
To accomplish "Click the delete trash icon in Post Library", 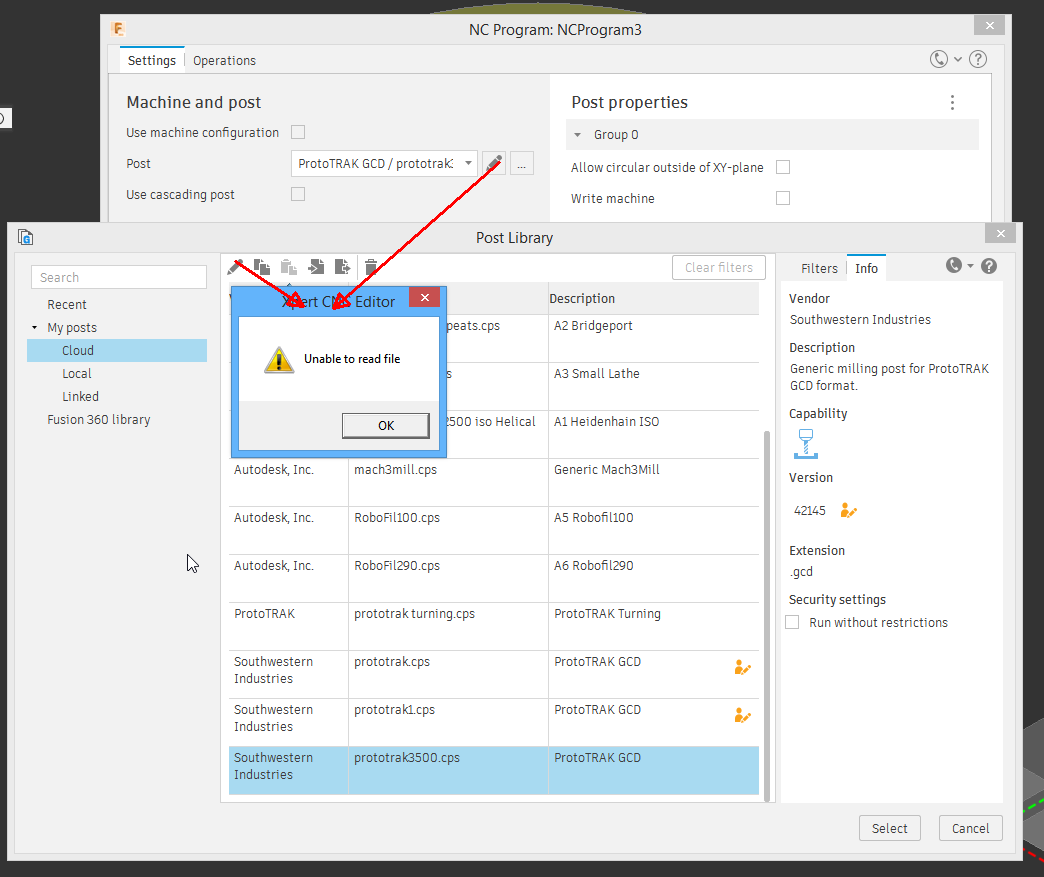I will (370, 267).
